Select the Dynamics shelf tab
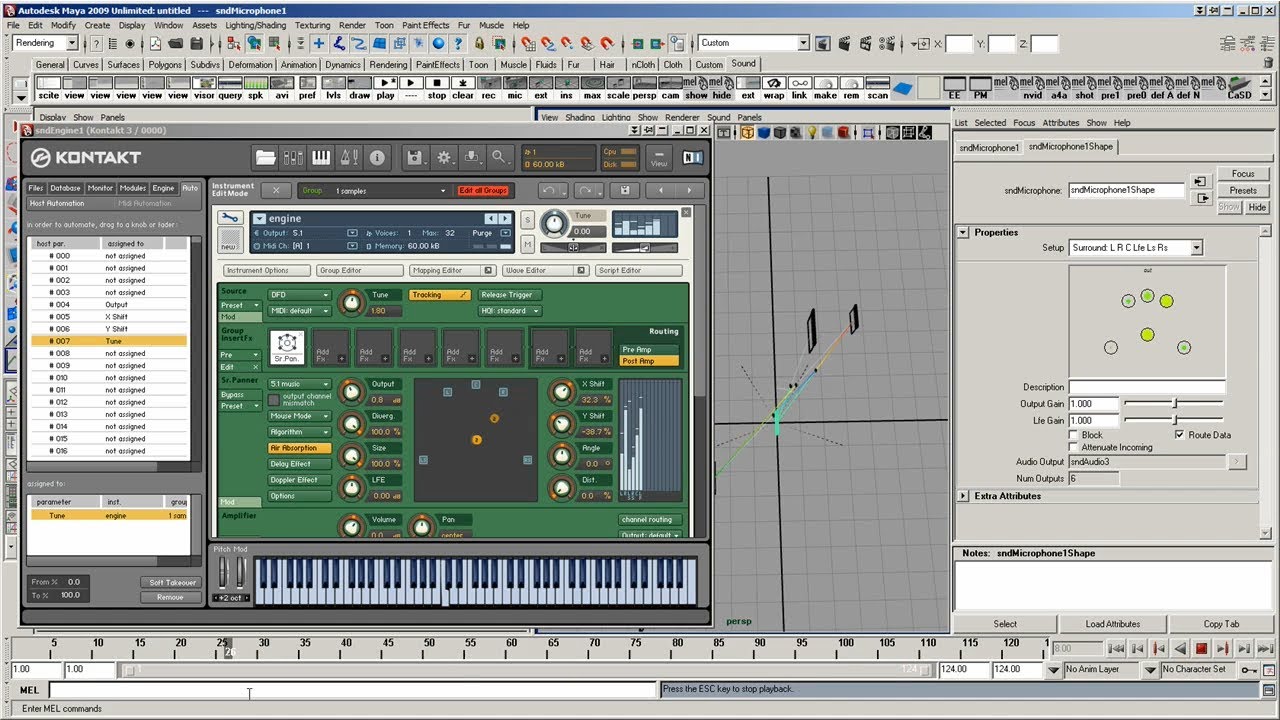1280x720 pixels. click(342, 64)
